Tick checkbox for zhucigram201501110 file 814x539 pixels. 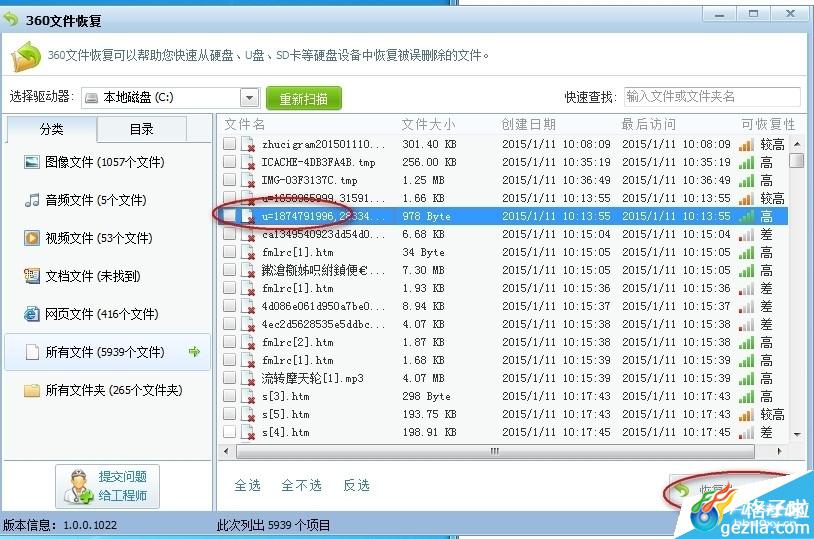click(x=229, y=144)
